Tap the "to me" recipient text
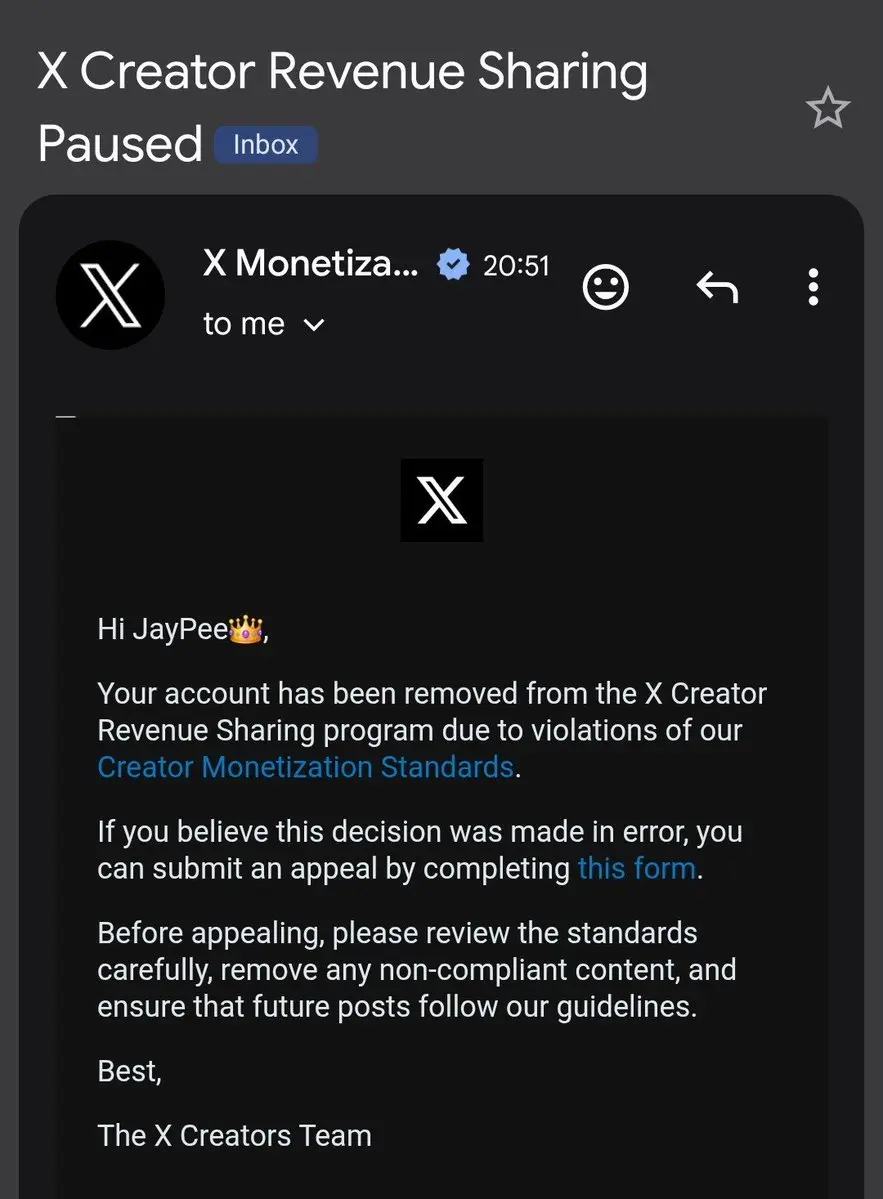 [x=244, y=324]
